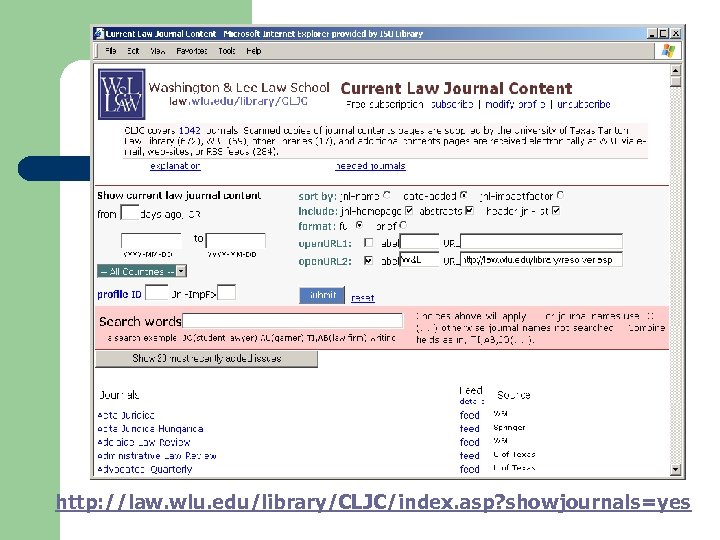Open the Advocates' Quarterly link
The image size is (720, 540).
(x=145, y=469)
